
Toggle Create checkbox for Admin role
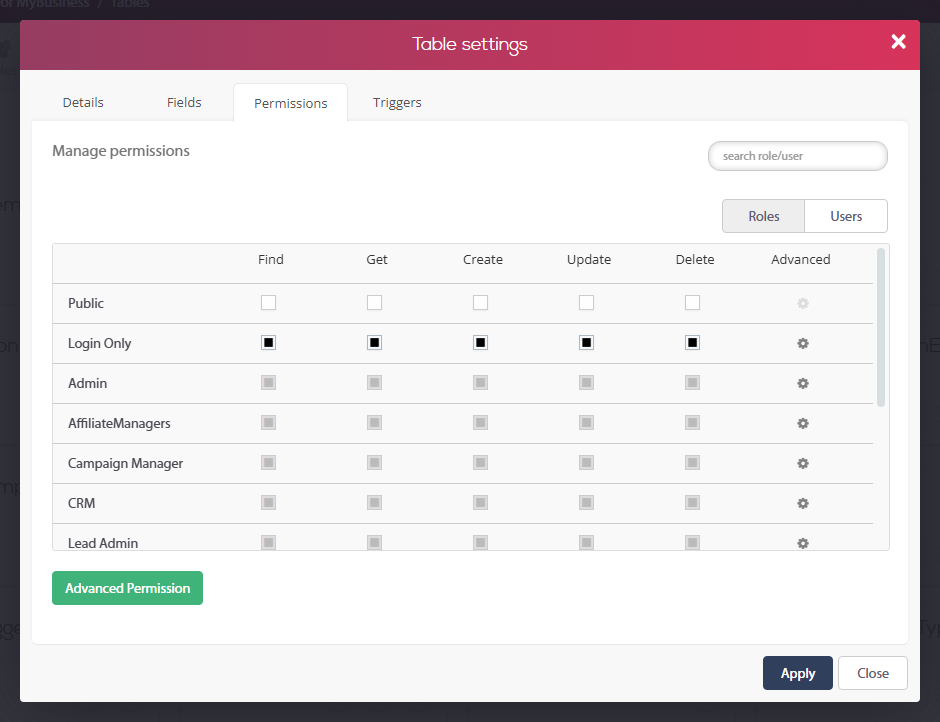click(x=480, y=383)
